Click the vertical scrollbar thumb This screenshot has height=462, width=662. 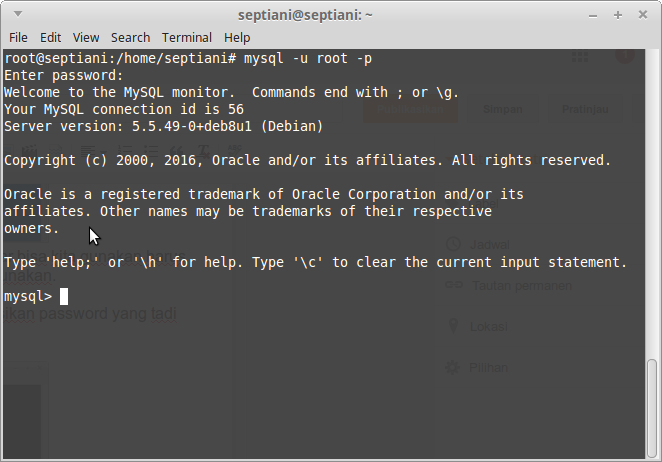(652, 408)
